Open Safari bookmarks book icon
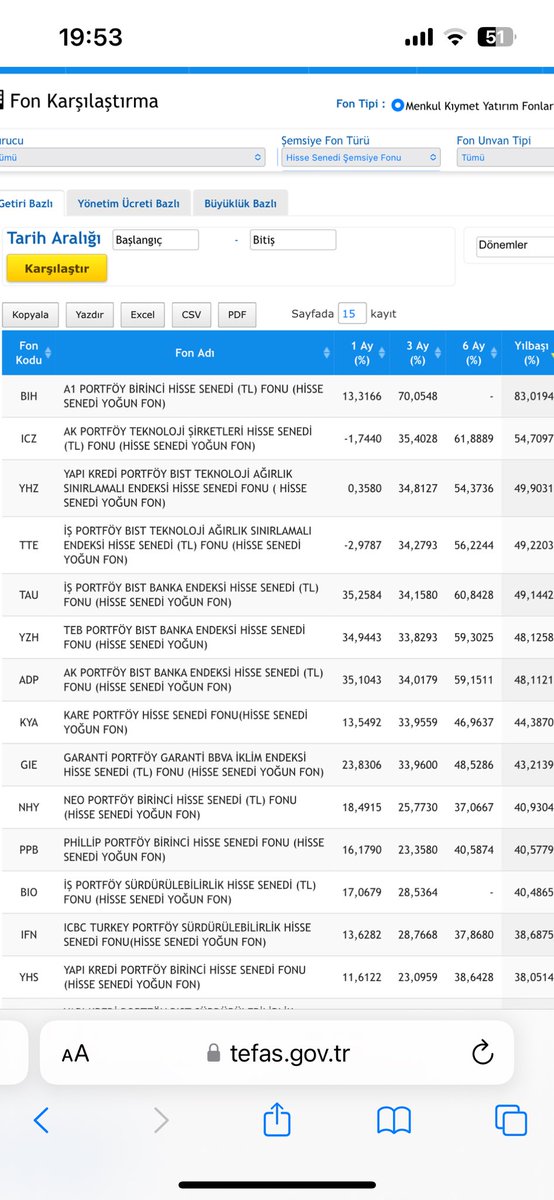Screen dimensions: 554x1200 (394, 1120)
